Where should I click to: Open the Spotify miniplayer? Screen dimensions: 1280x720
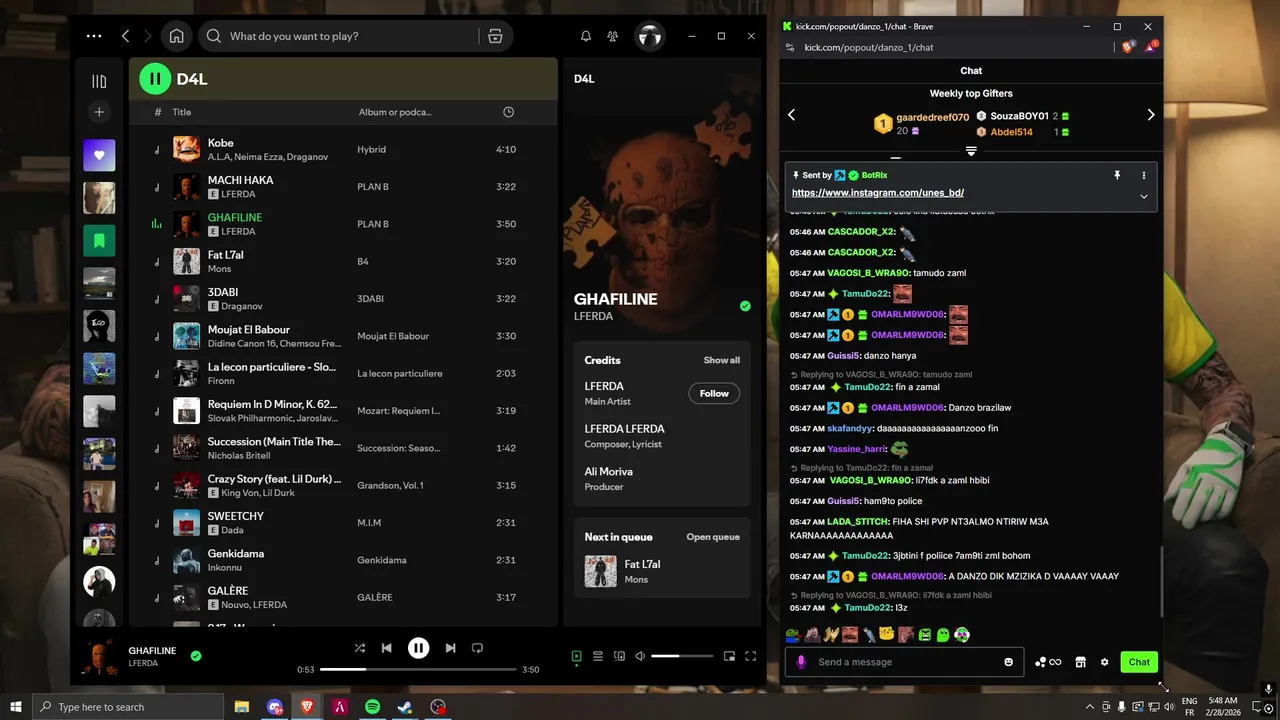729,656
